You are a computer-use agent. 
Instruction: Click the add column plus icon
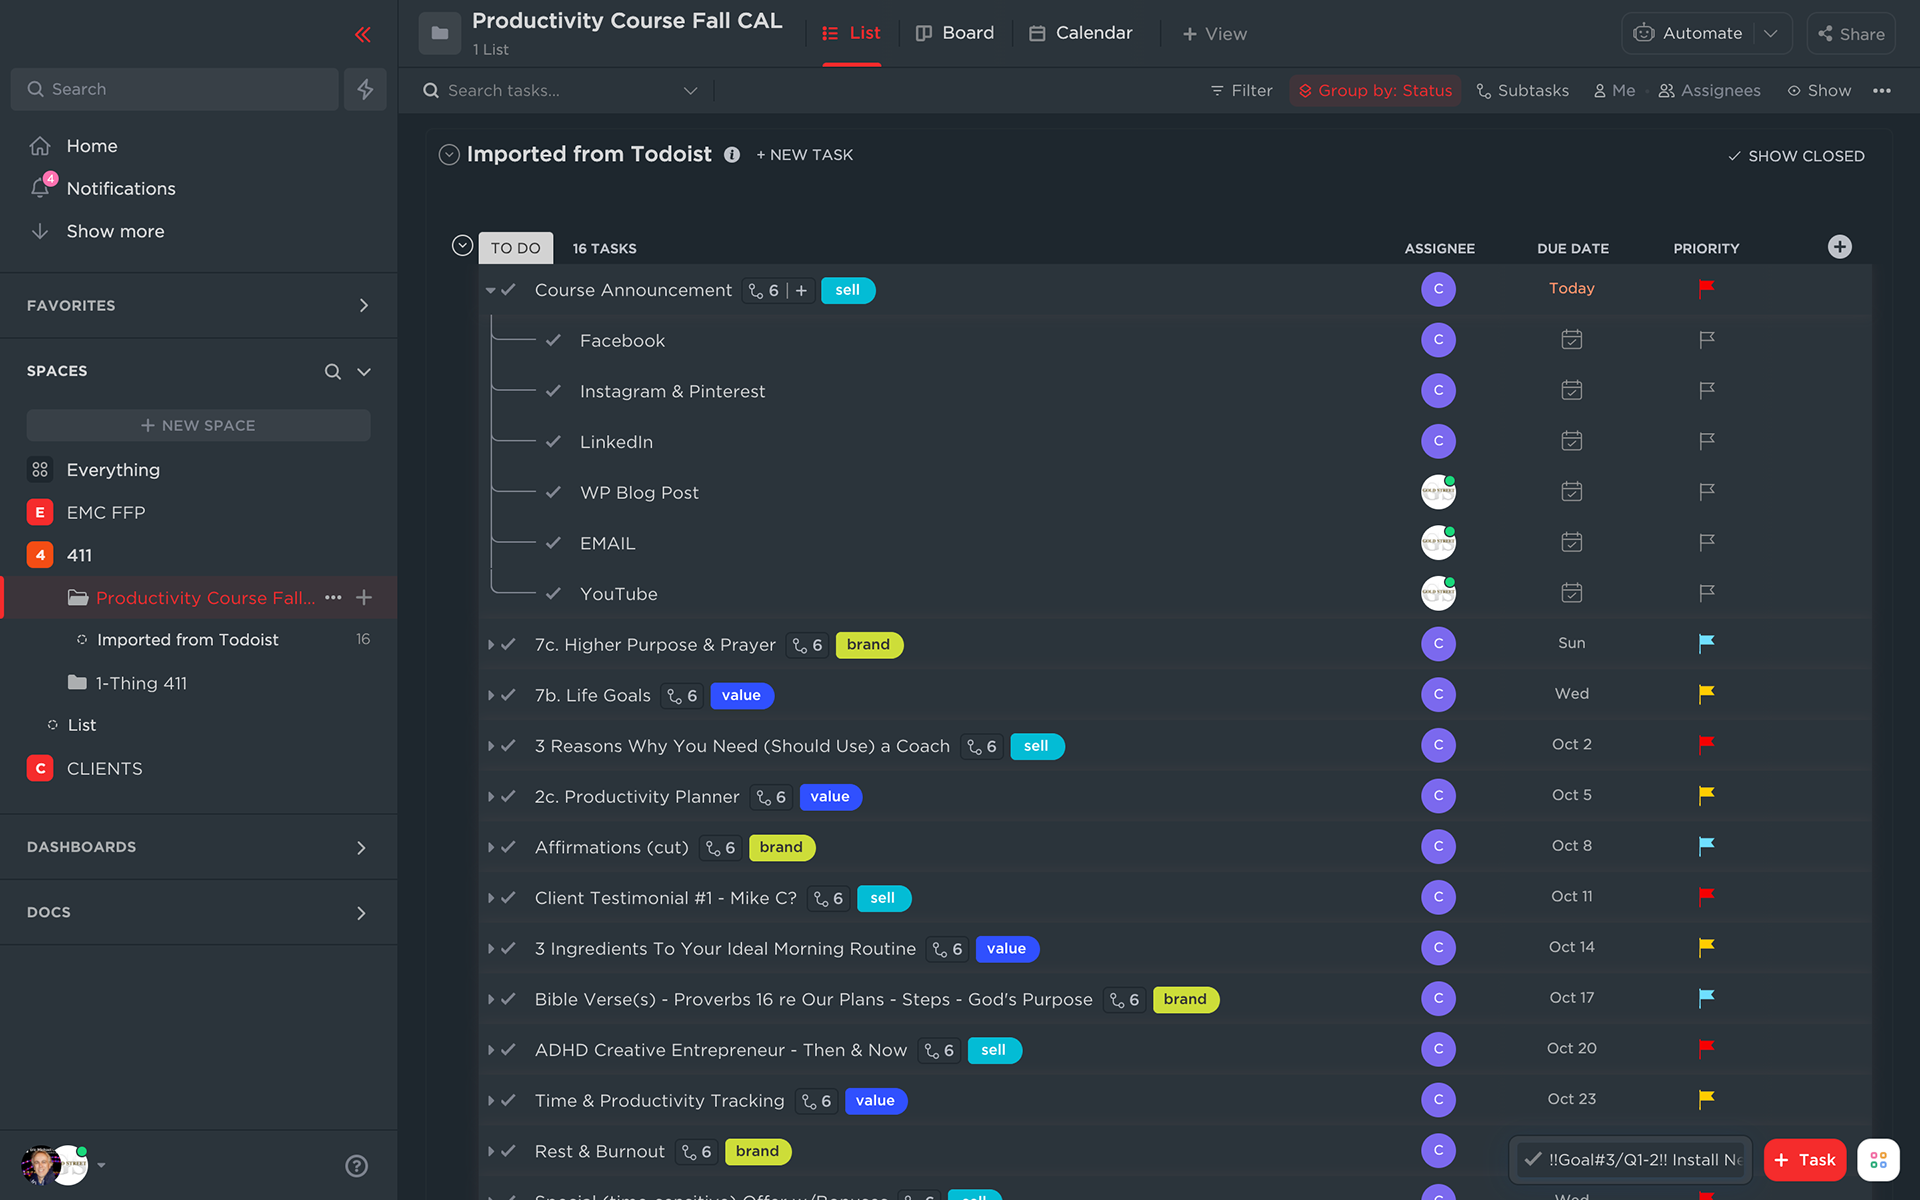point(1839,247)
